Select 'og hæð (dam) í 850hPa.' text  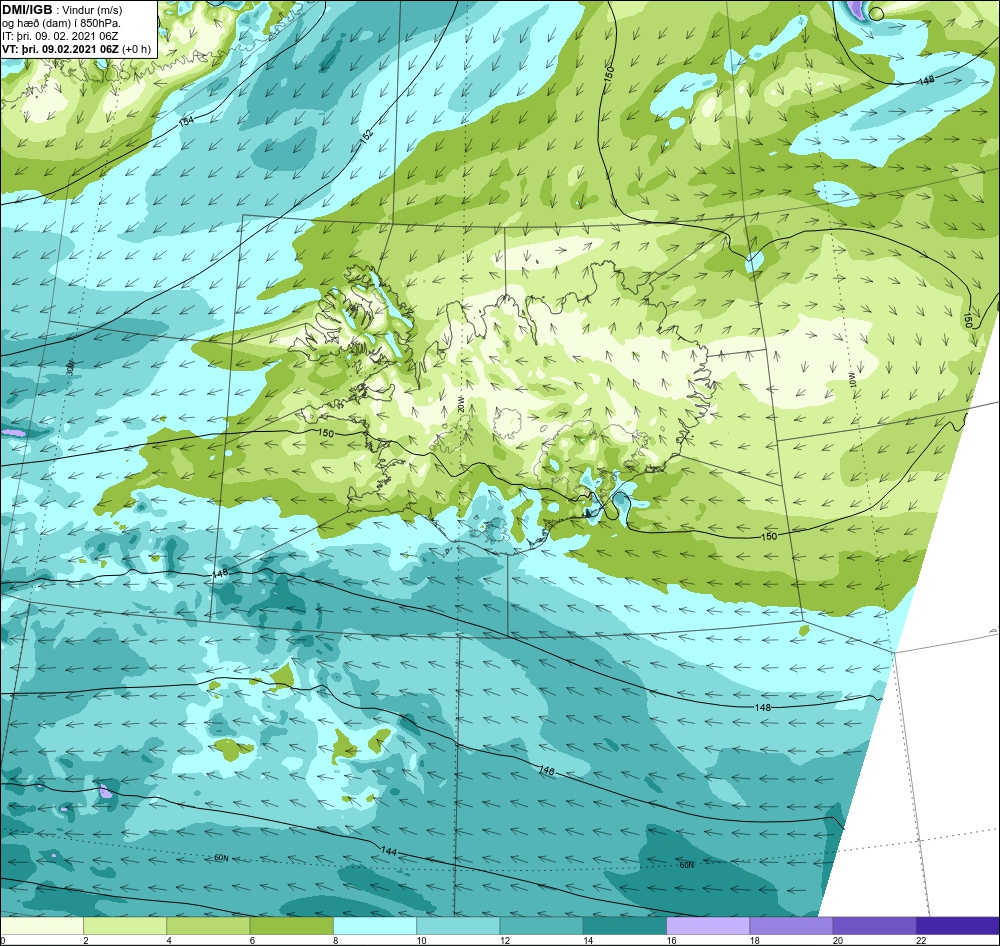point(61,23)
